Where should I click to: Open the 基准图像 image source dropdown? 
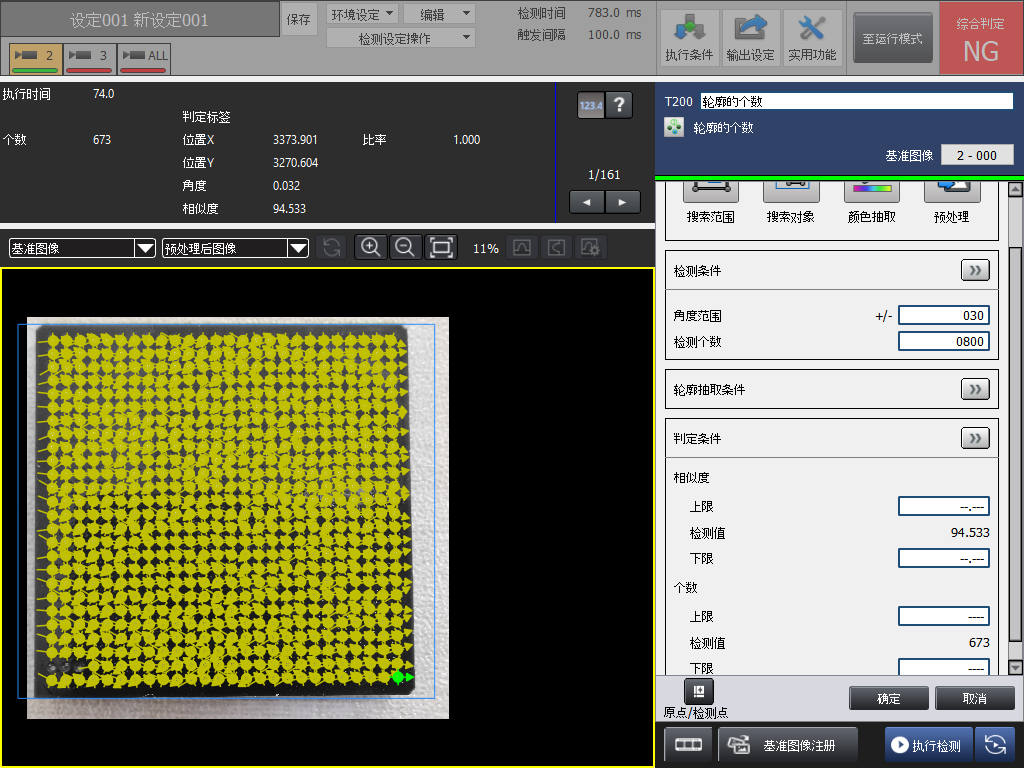pos(82,248)
